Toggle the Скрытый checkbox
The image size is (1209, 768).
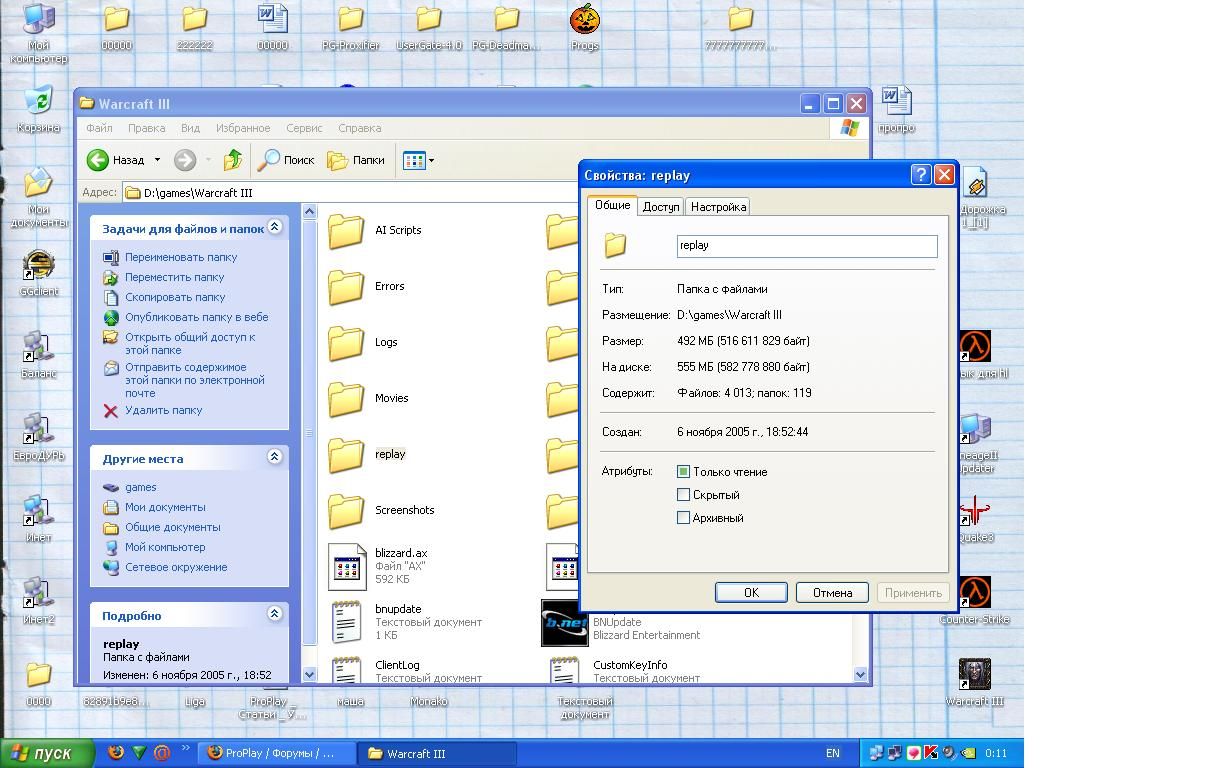[x=684, y=495]
